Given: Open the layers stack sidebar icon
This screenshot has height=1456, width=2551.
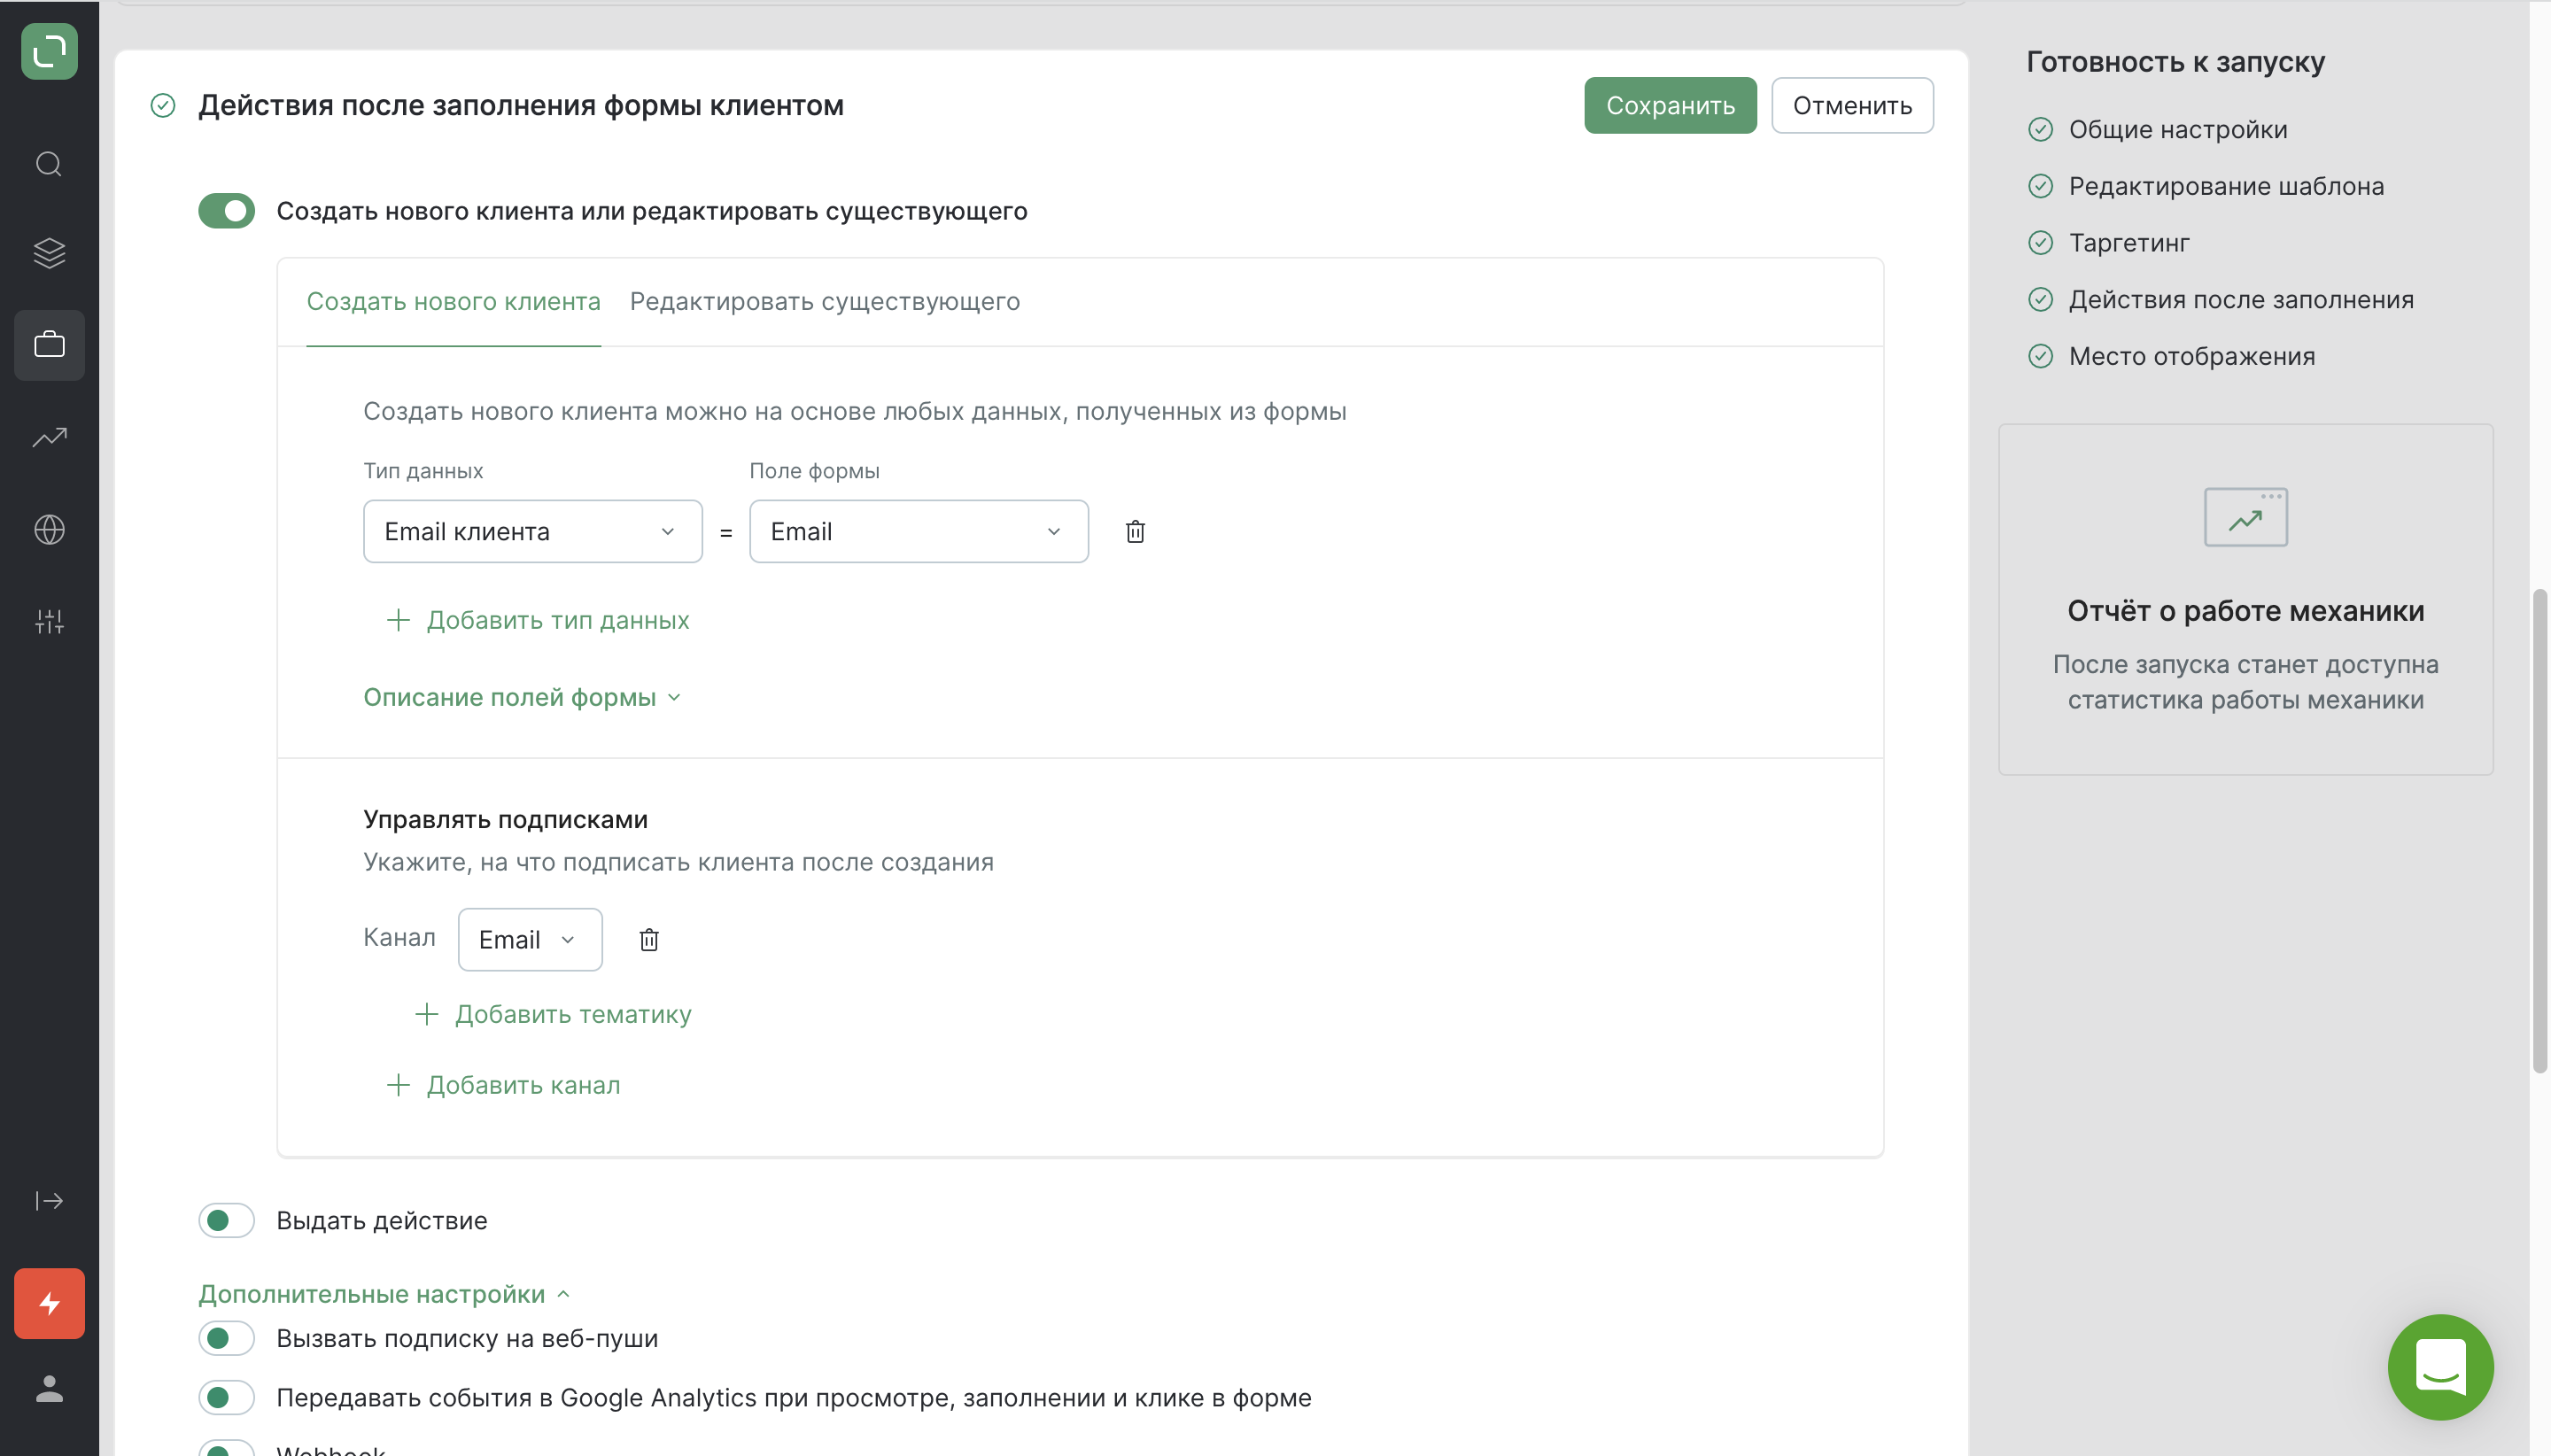Looking at the screenshot, I should pos(49,253).
